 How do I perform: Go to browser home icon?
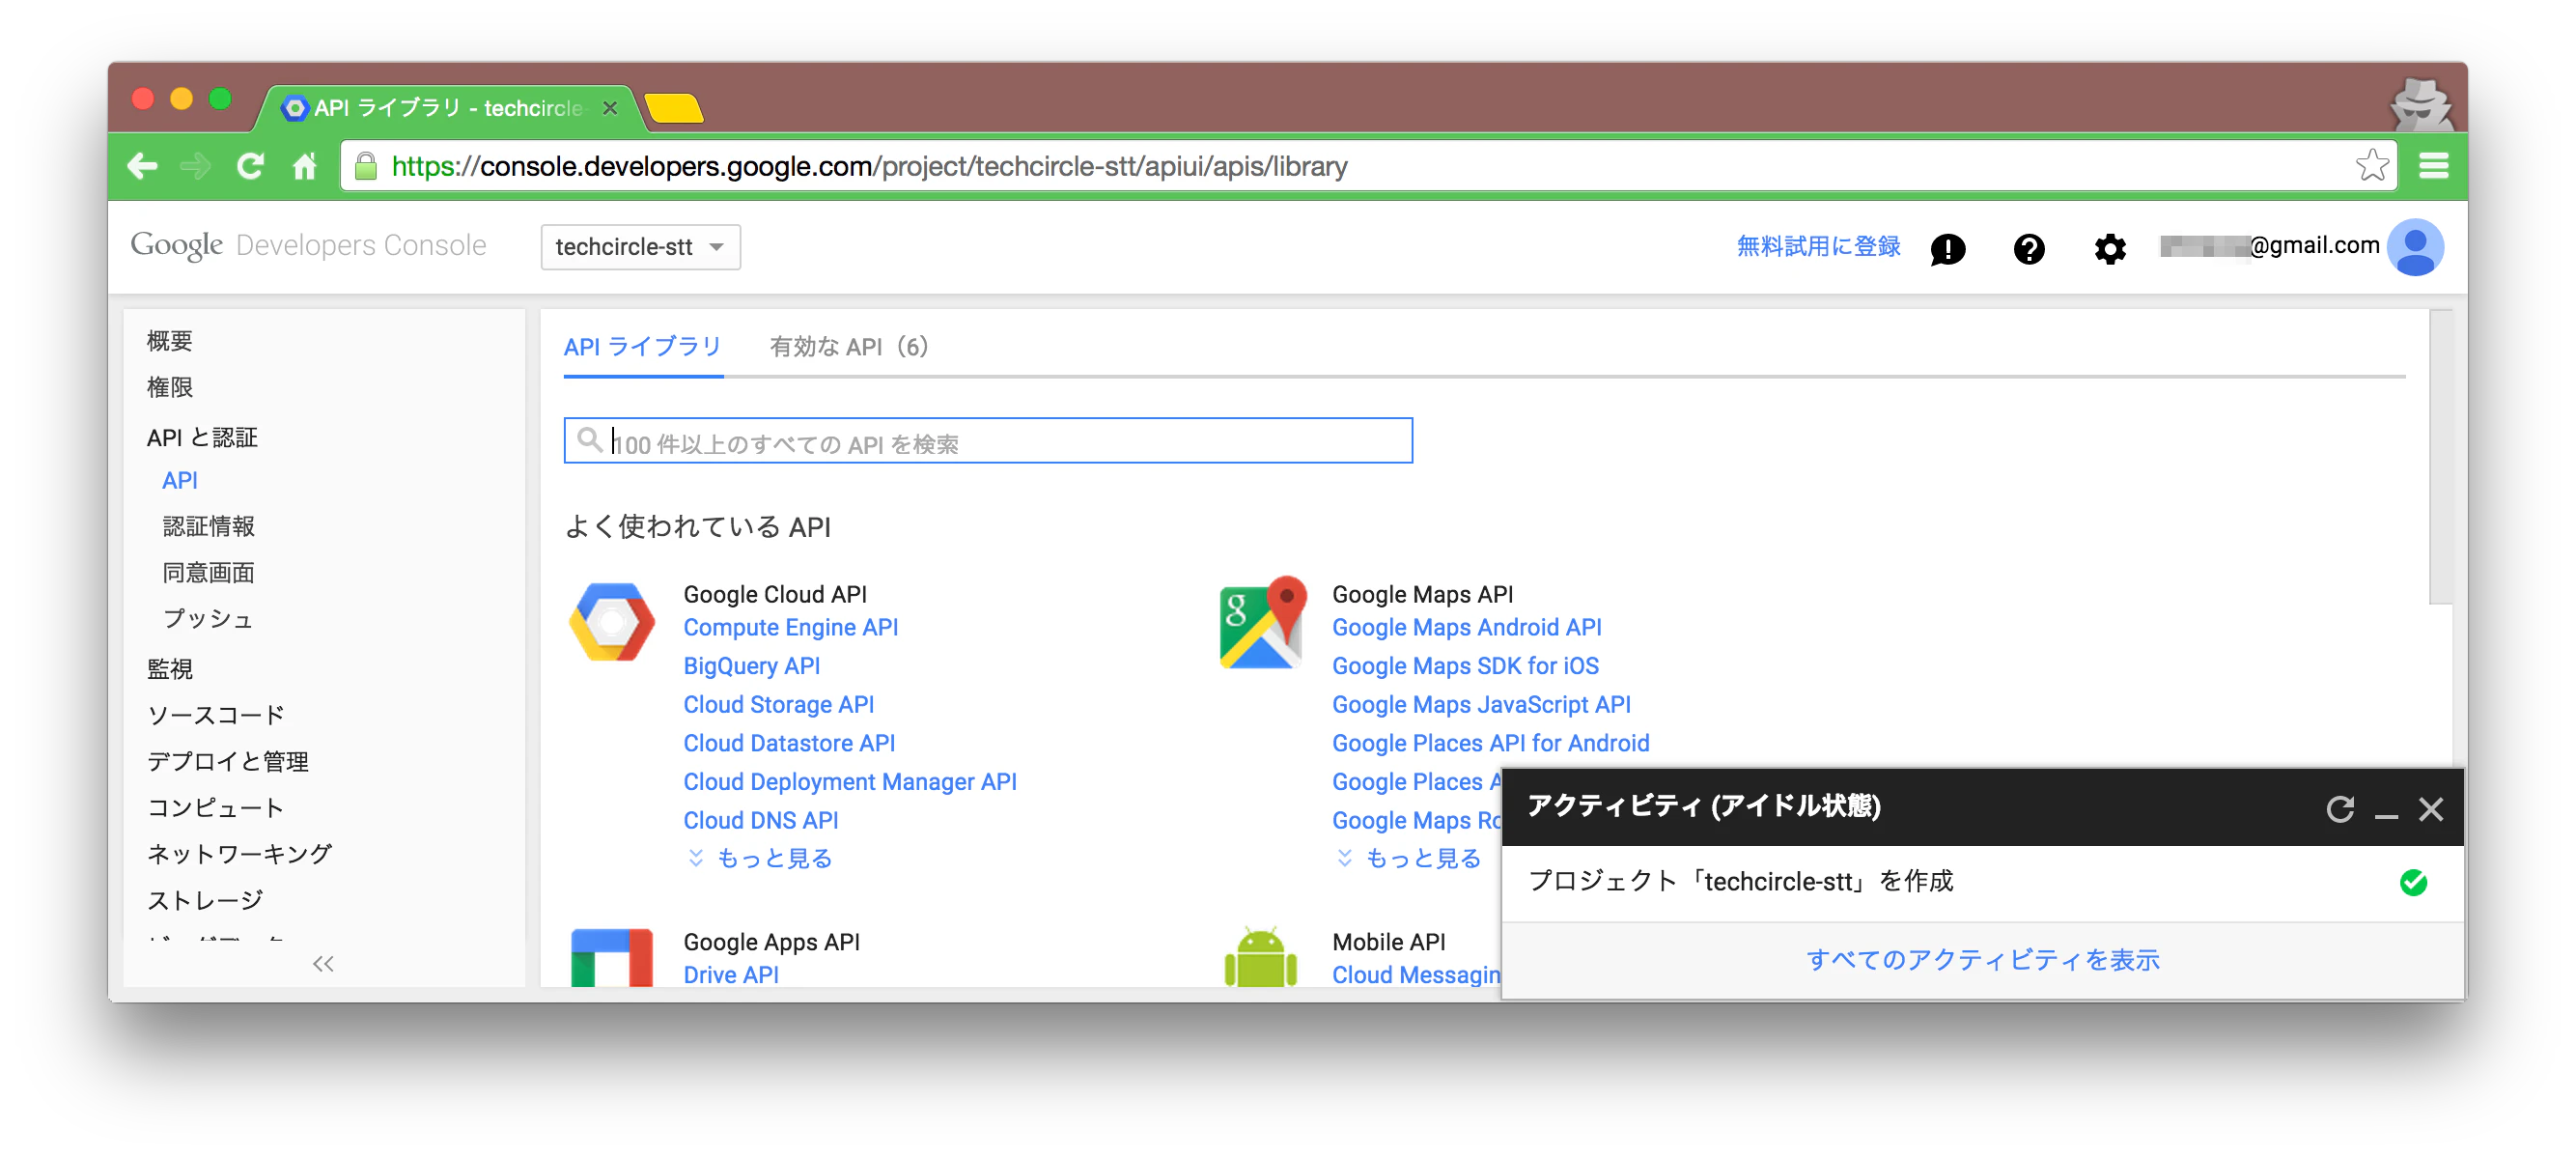pos(305,166)
